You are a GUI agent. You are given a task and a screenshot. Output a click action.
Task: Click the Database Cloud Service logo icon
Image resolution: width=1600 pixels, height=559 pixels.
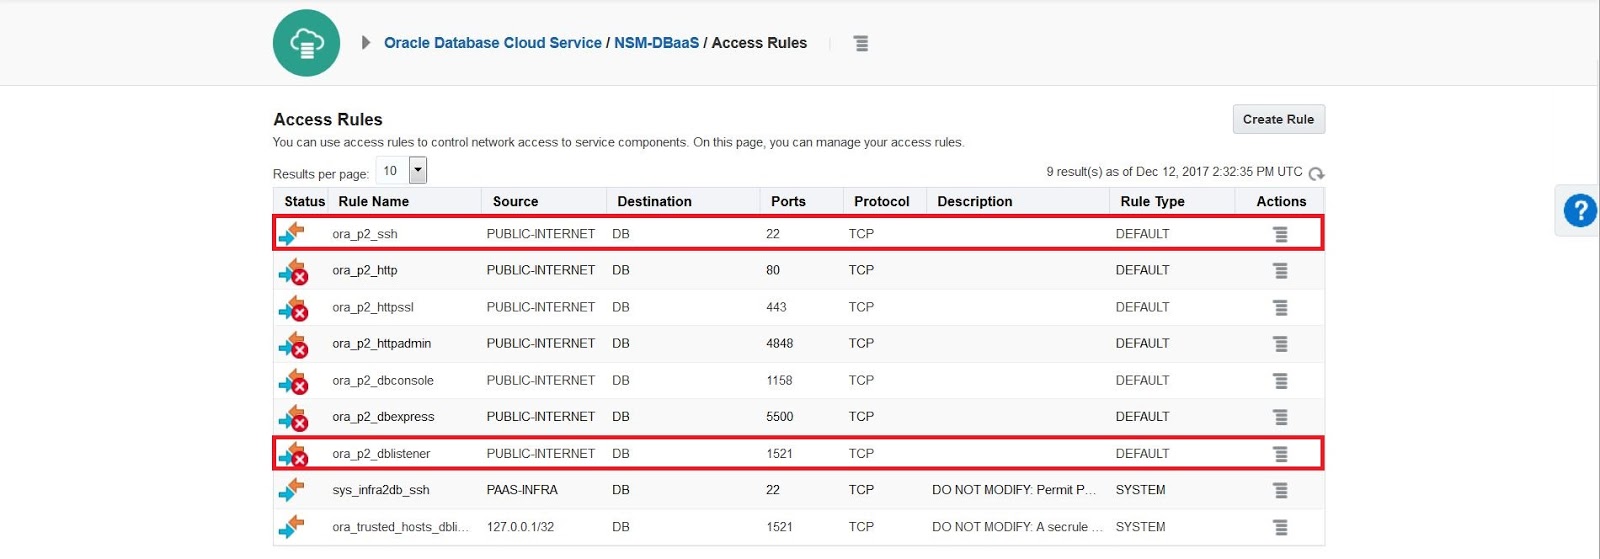306,43
